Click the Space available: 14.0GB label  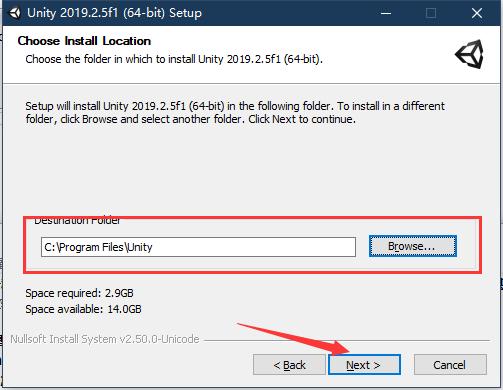pyautogui.click(x=83, y=309)
